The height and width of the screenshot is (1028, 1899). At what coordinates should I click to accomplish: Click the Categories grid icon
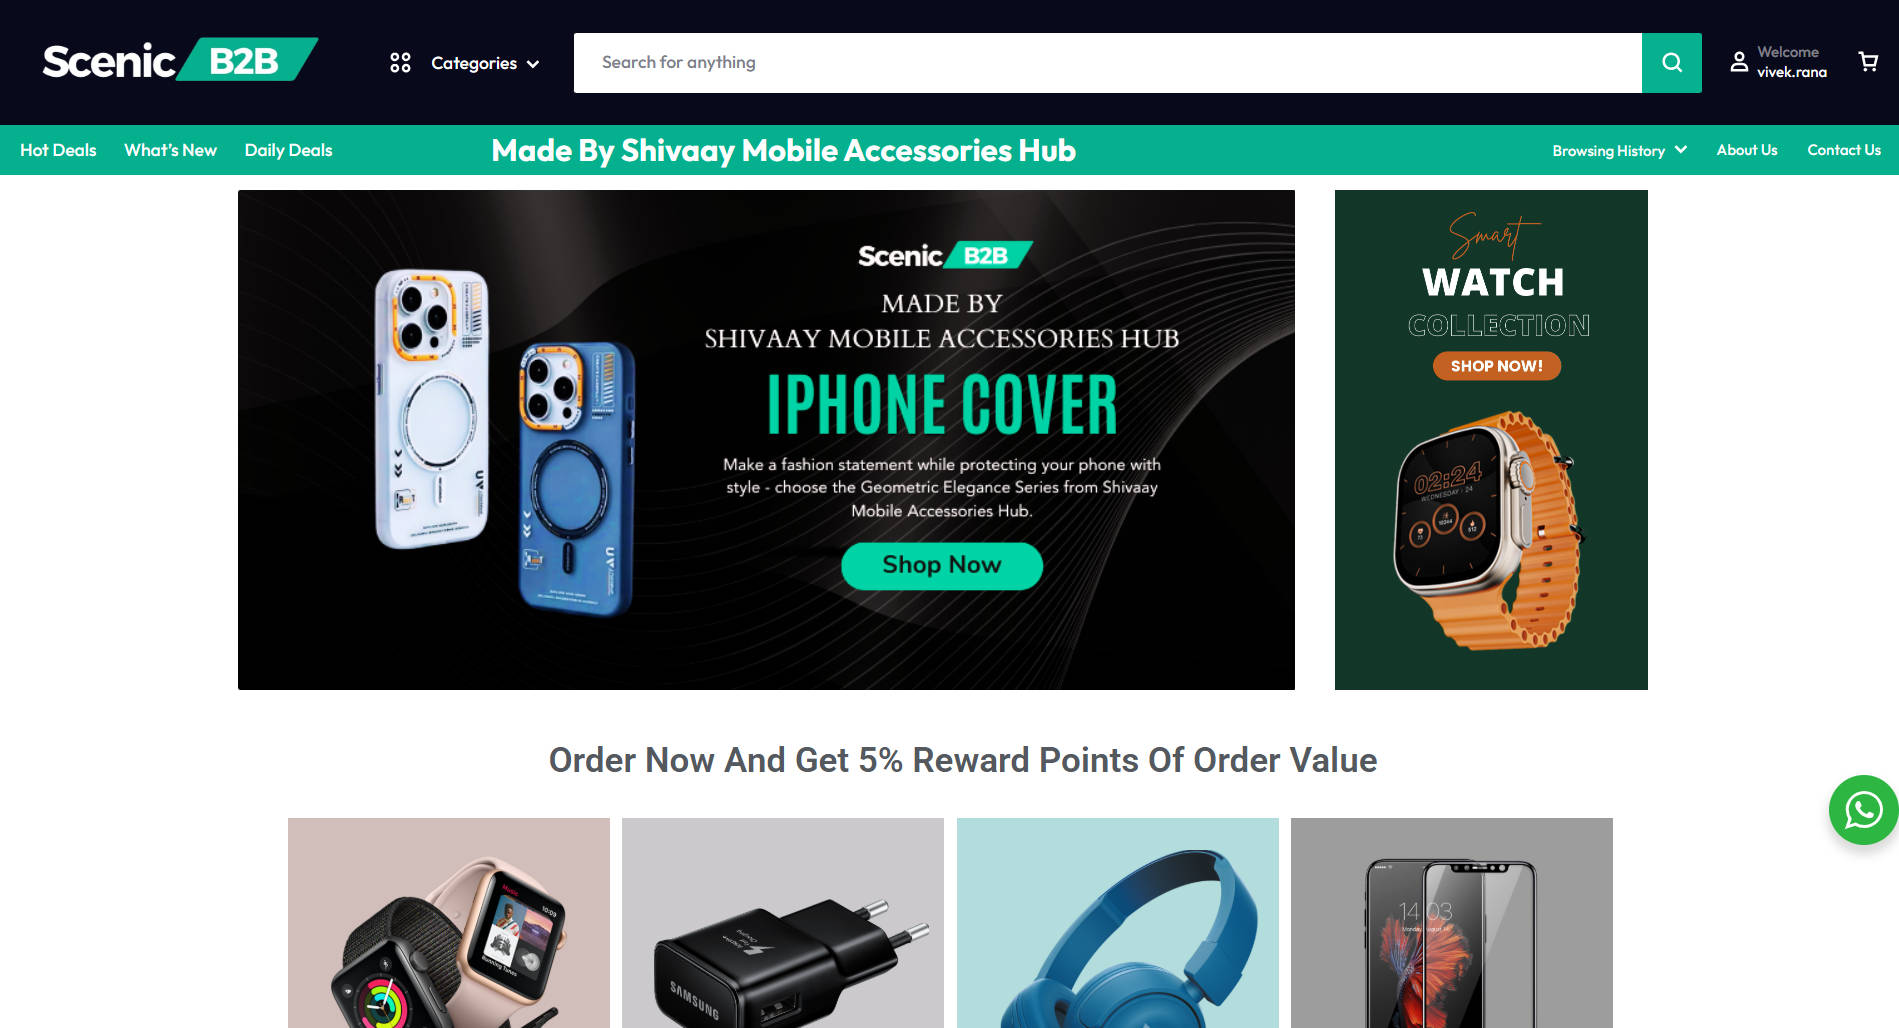click(400, 63)
